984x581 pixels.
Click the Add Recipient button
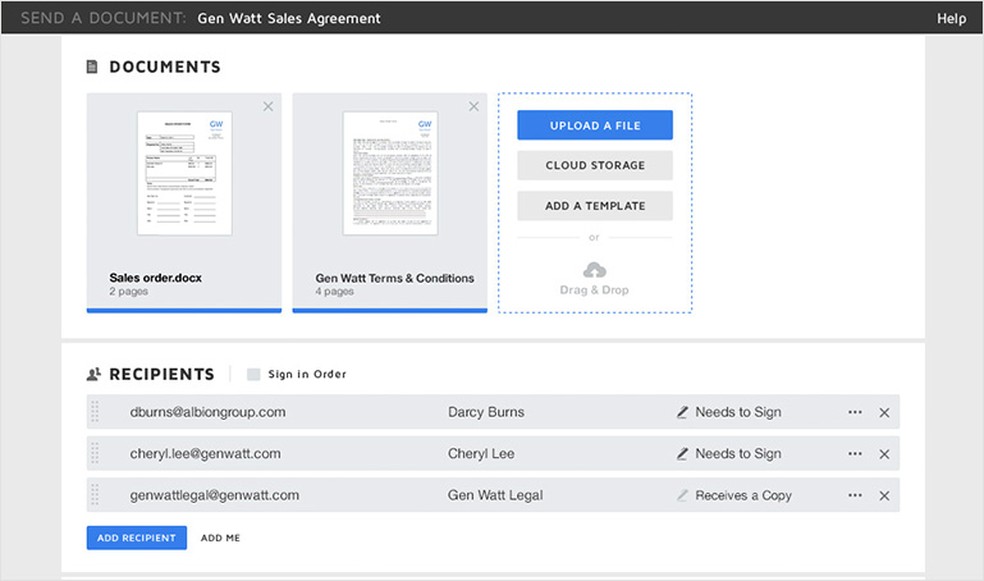pos(136,537)
